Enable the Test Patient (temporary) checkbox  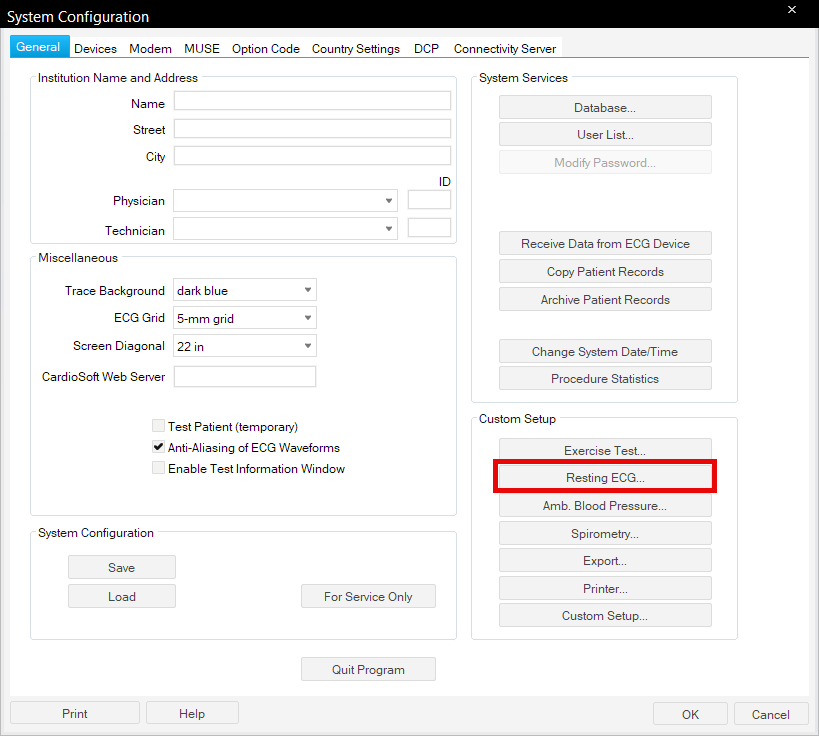pyautogui.click(x=158, y=426)
